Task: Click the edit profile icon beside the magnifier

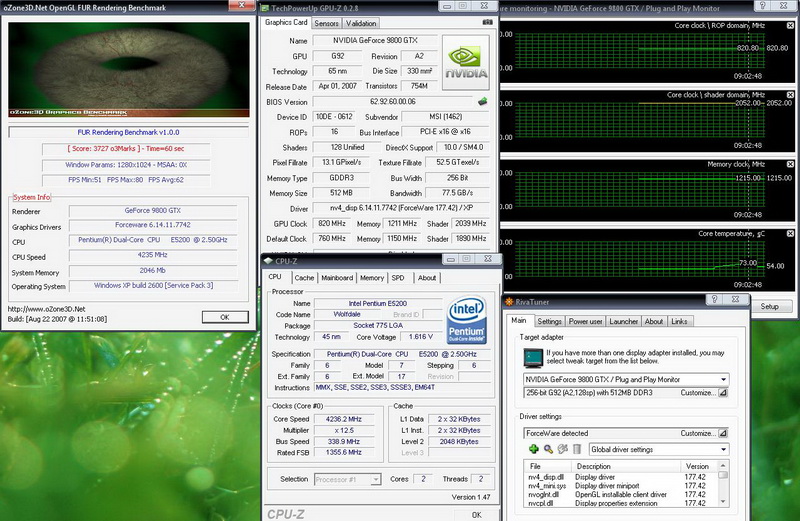Action: point(563,449)
